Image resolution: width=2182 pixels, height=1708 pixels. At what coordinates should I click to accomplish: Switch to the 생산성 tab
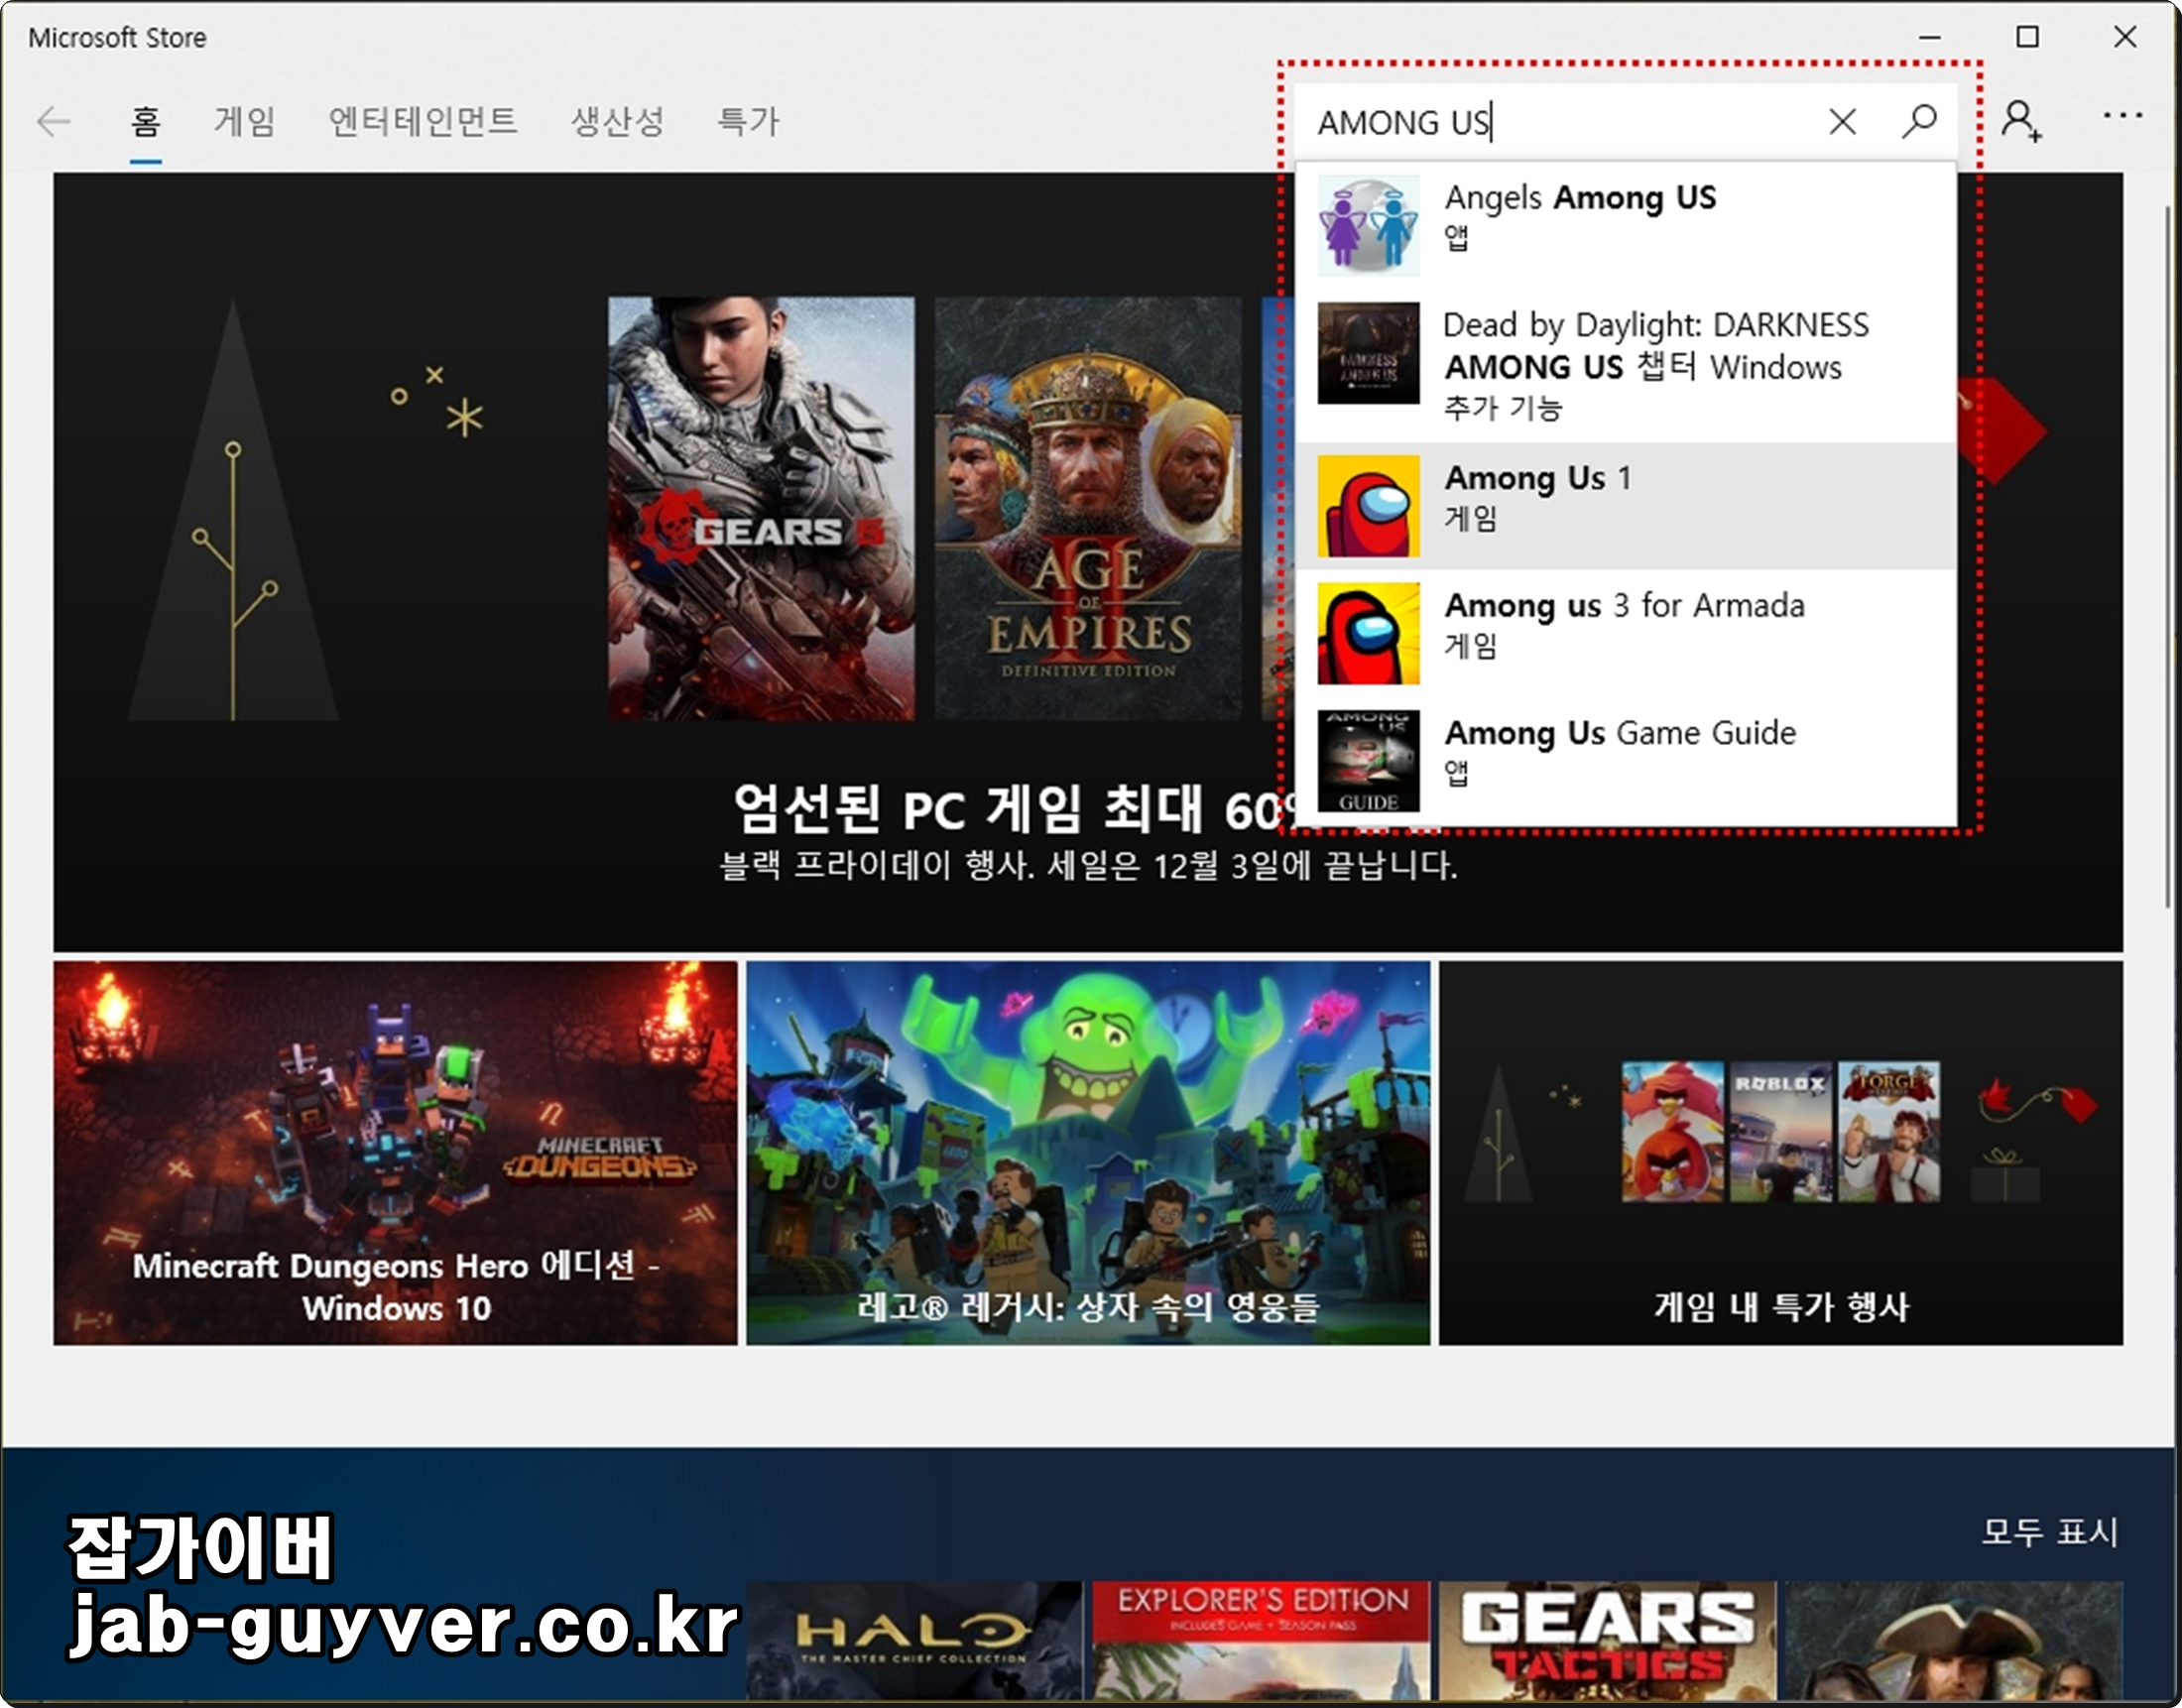(617, 122)
